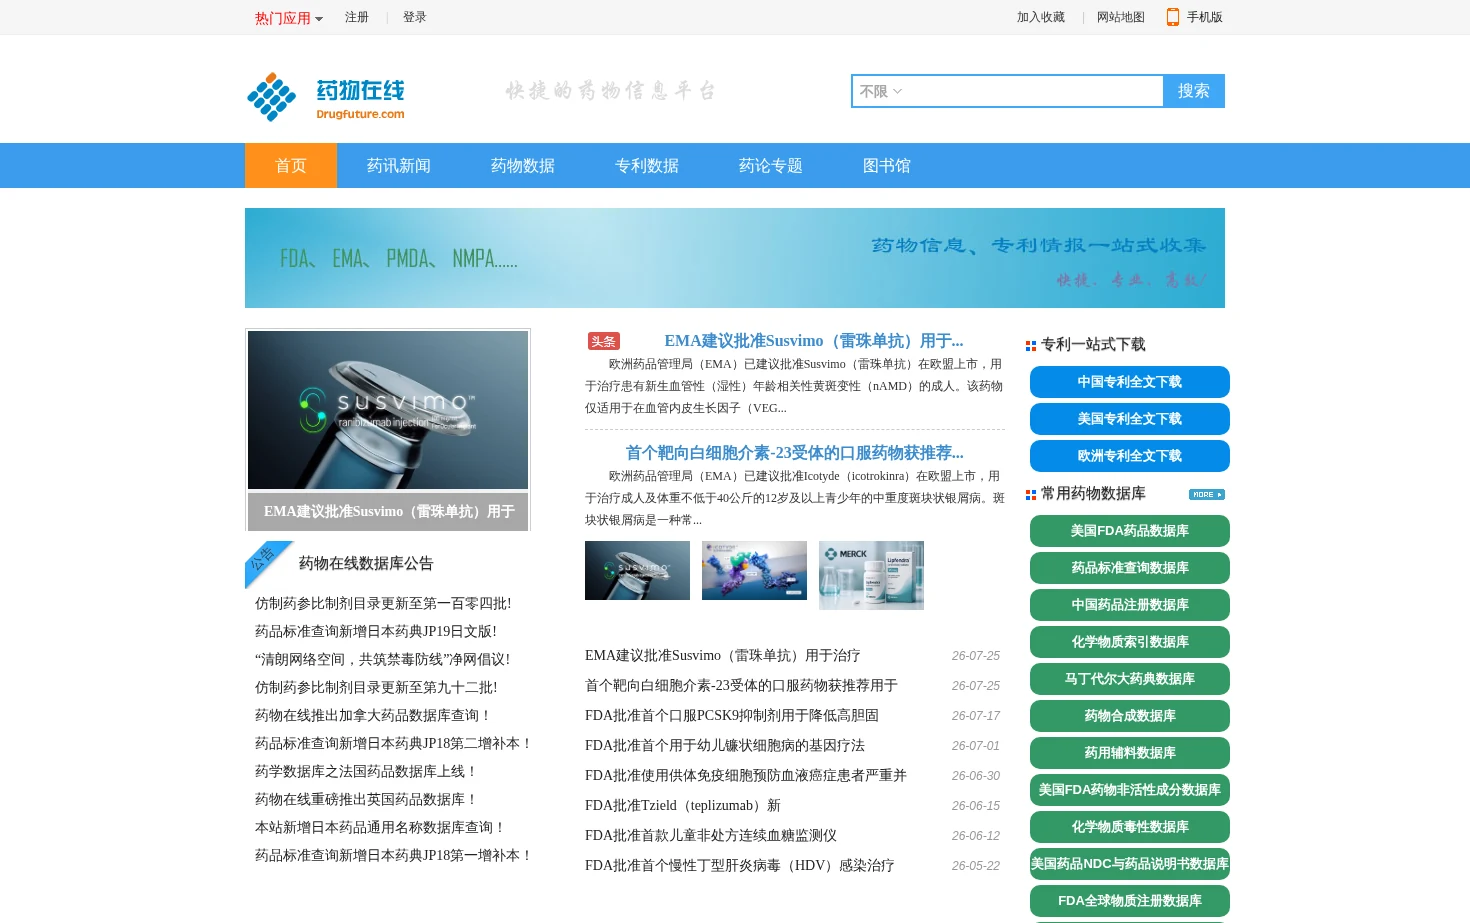Open news EMA建议批准Susvimo dated 26-07-25
This screenshot has width=1470, height=923.
click(x=723, y=656)
